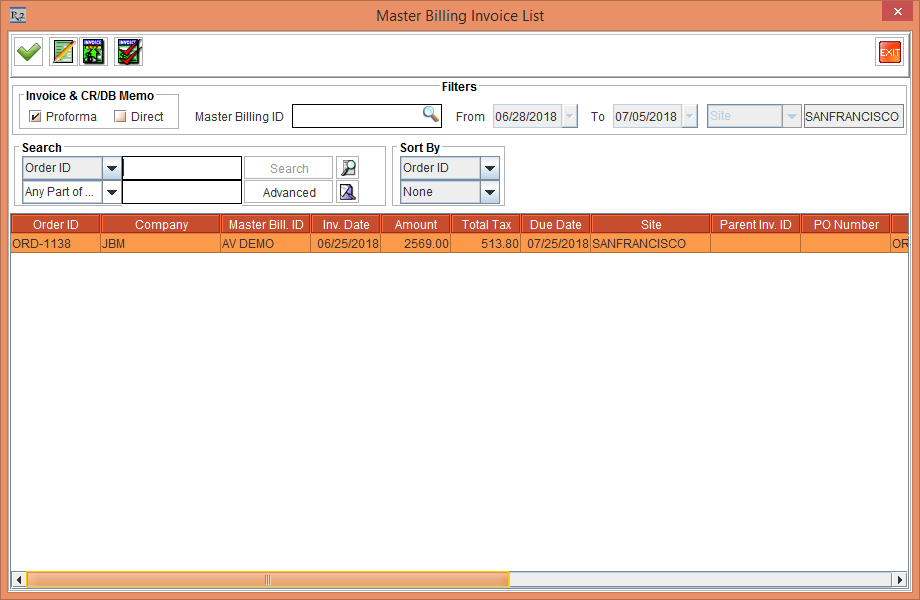Open the Search field Order ID dropdown
The image size is (920, 600).
pos(111,168)
